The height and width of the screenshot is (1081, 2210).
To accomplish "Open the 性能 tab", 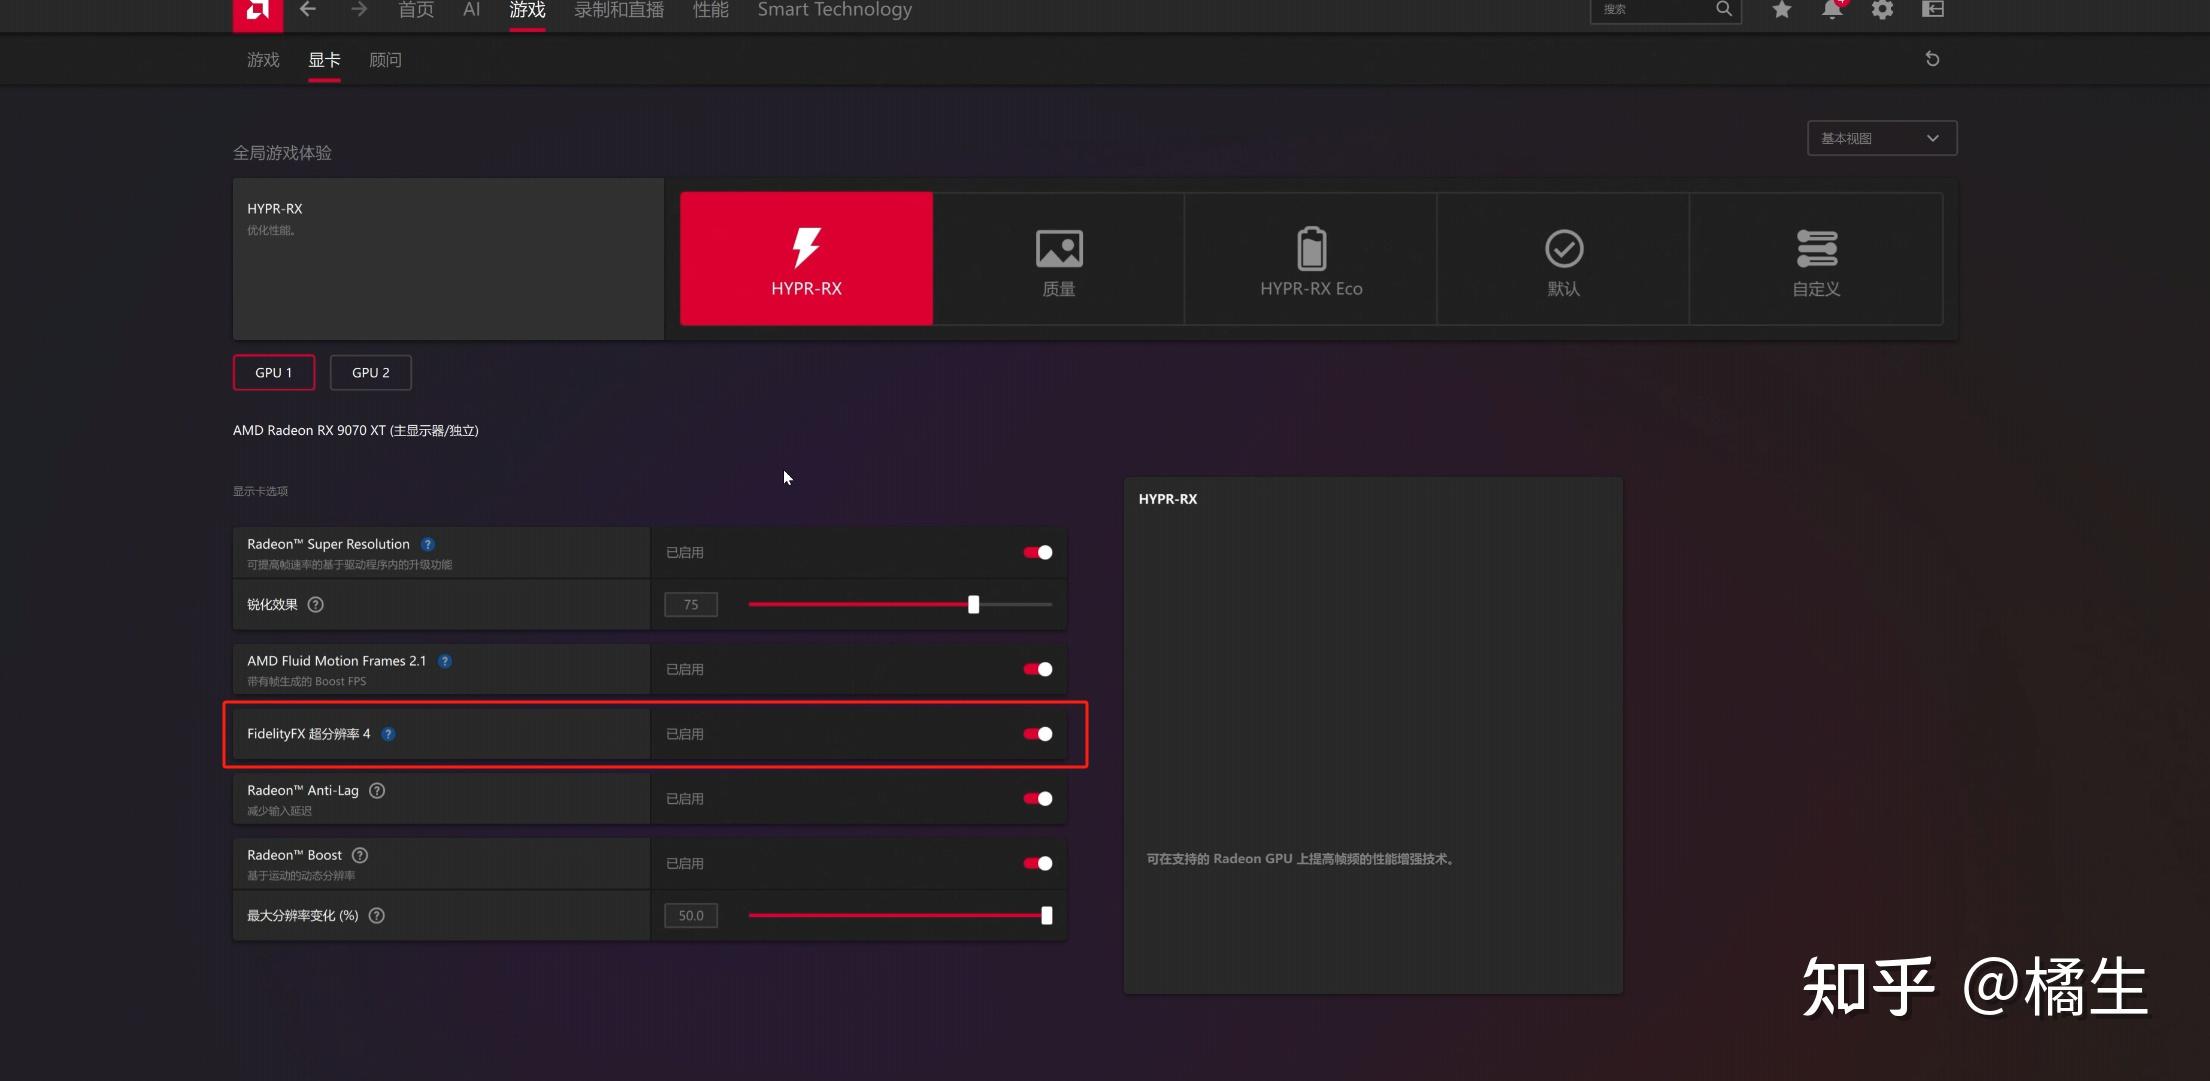I will coord(710,10).
